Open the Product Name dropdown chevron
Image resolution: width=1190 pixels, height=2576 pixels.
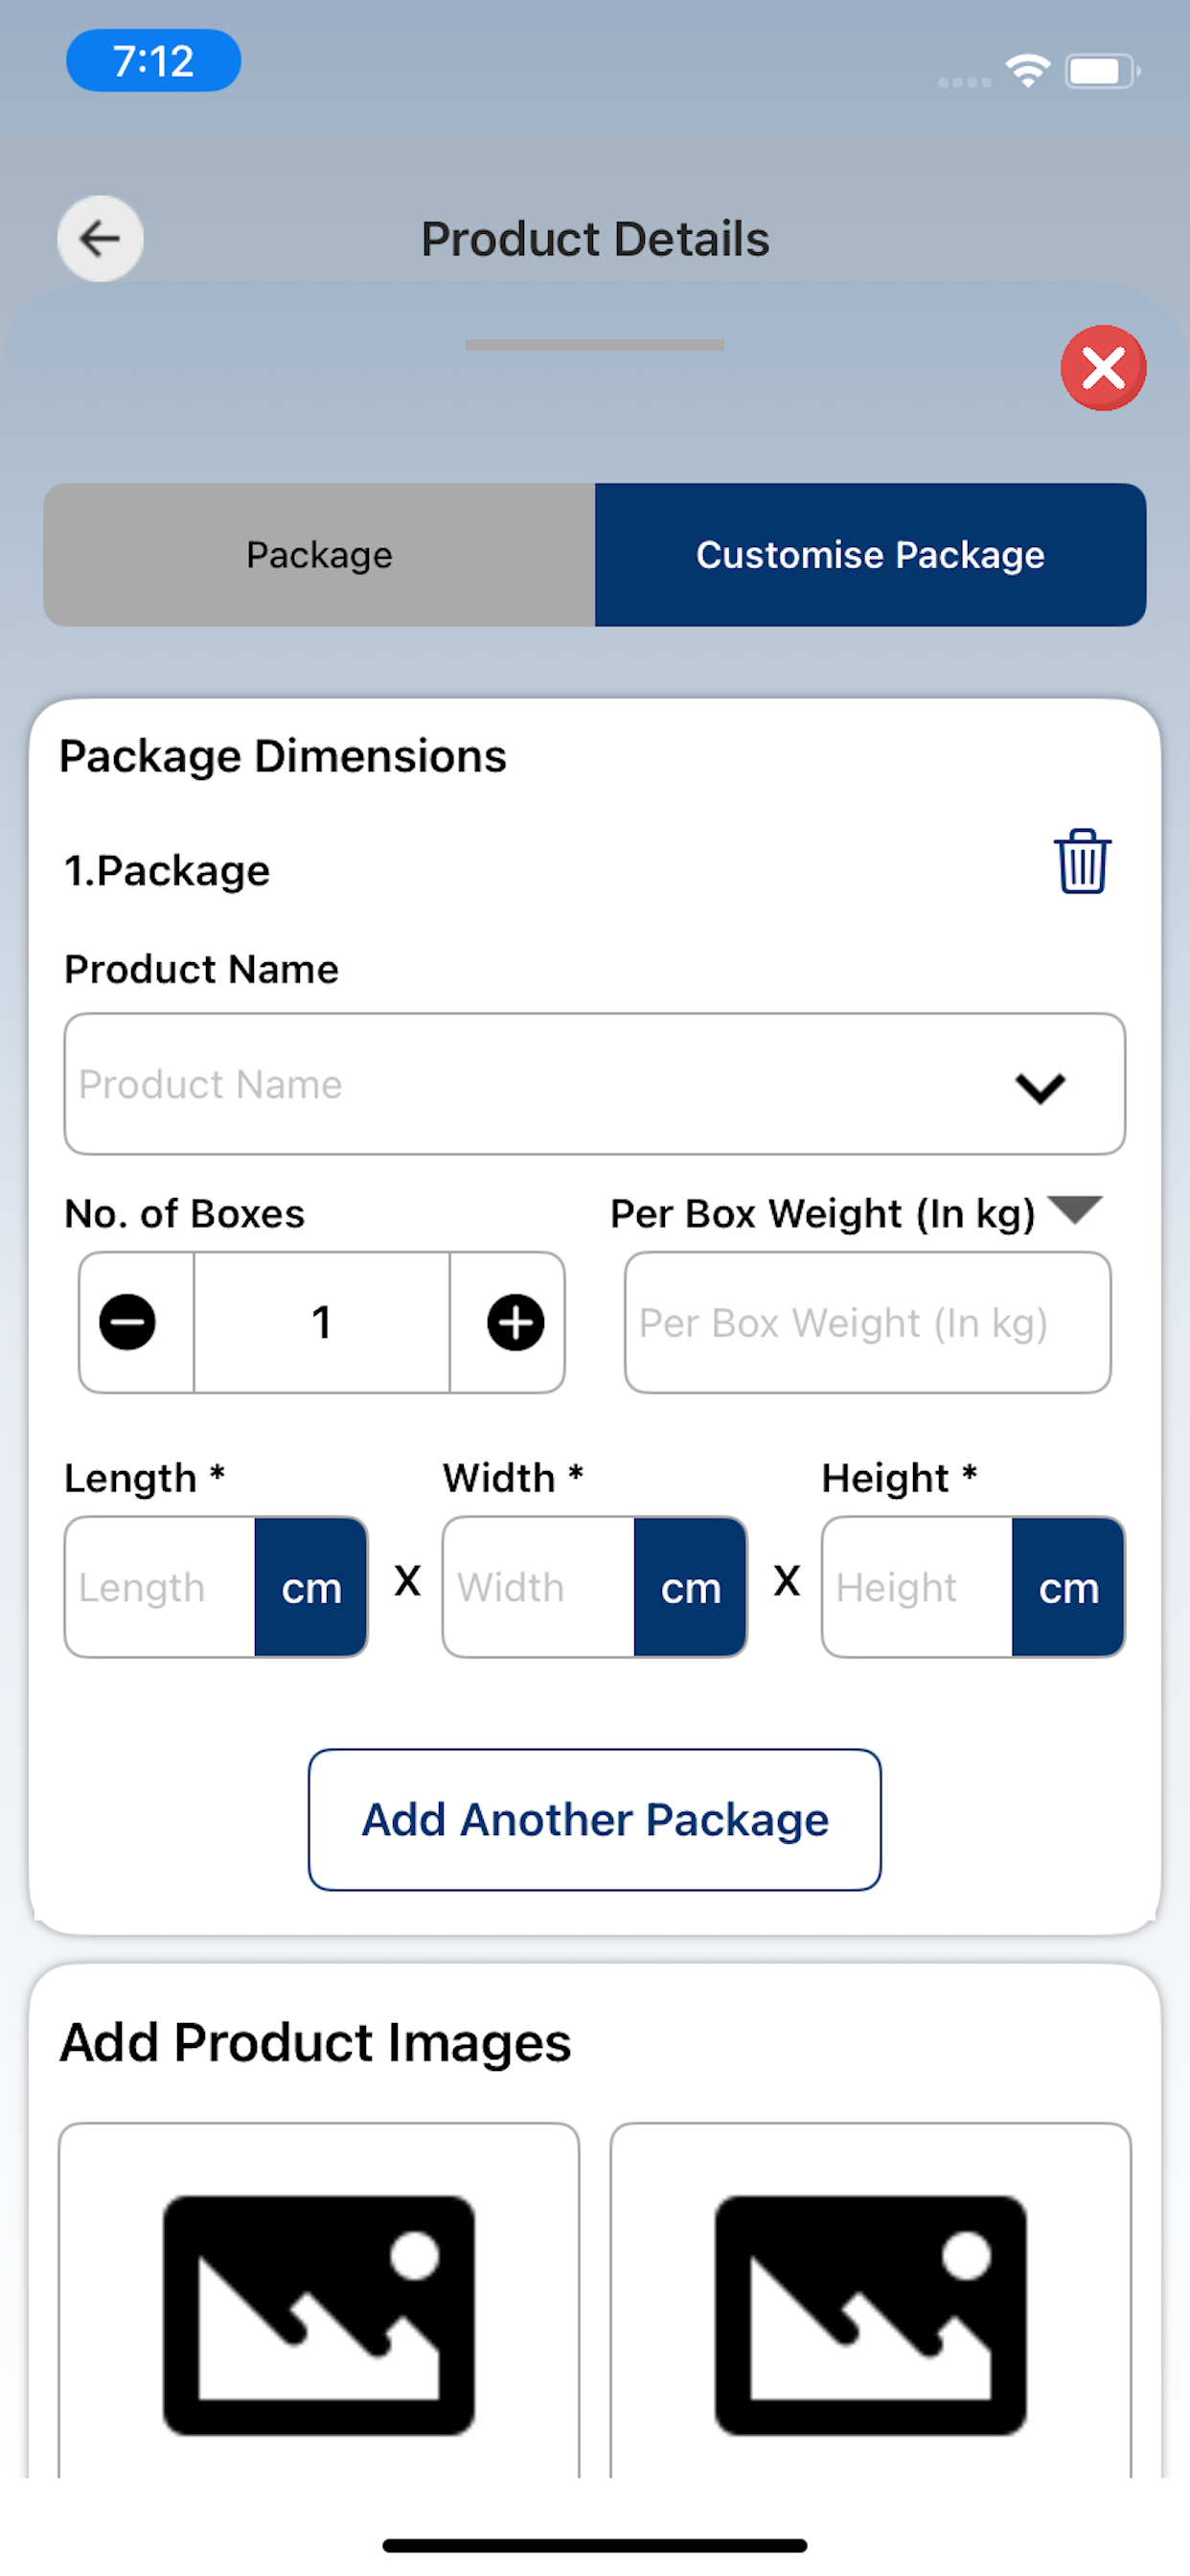click(x=1040, y=1087)
